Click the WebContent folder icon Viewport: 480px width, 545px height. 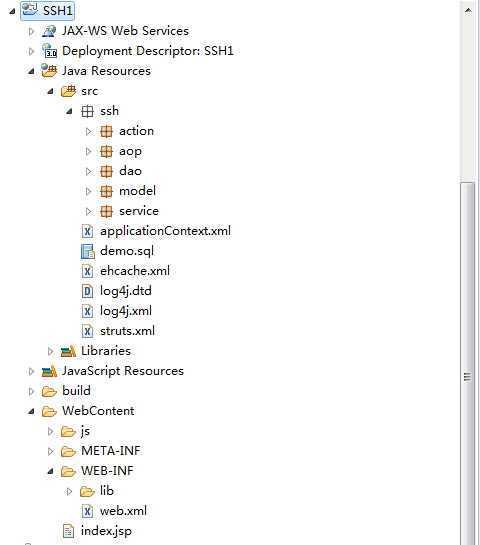(49, 411)
